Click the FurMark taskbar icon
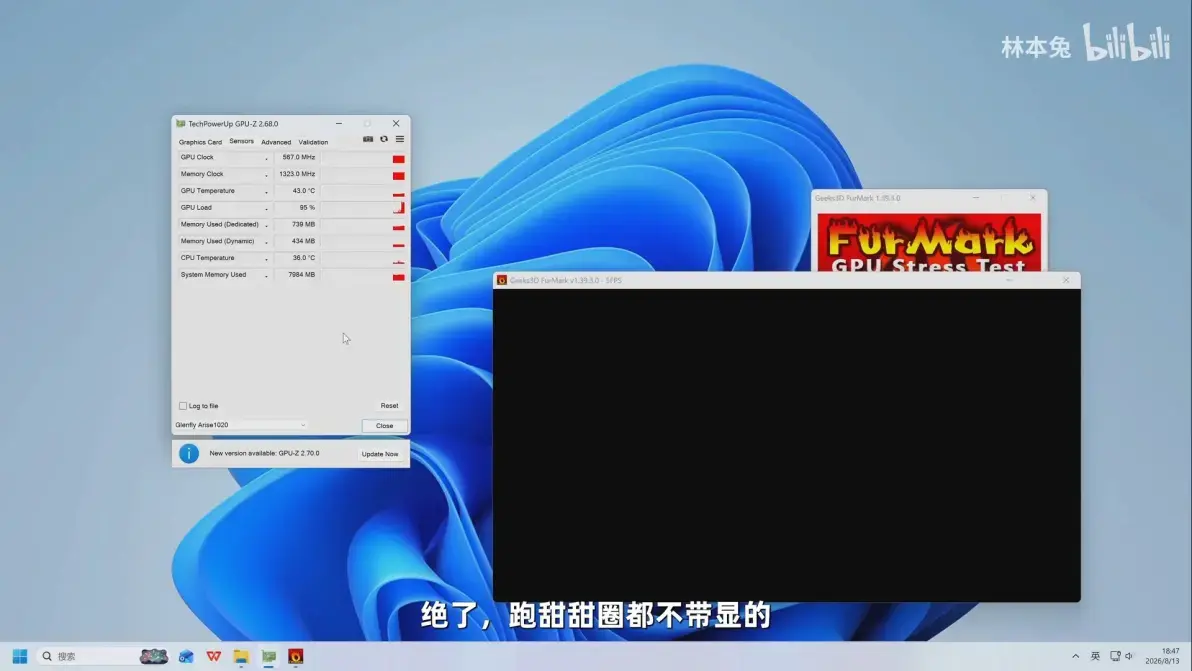 point(296,657)
